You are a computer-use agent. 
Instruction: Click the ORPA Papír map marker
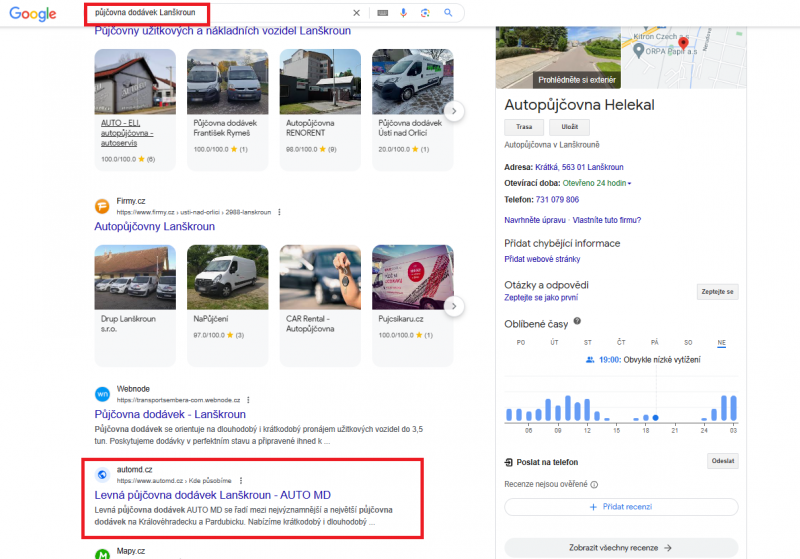click(638, 50)
